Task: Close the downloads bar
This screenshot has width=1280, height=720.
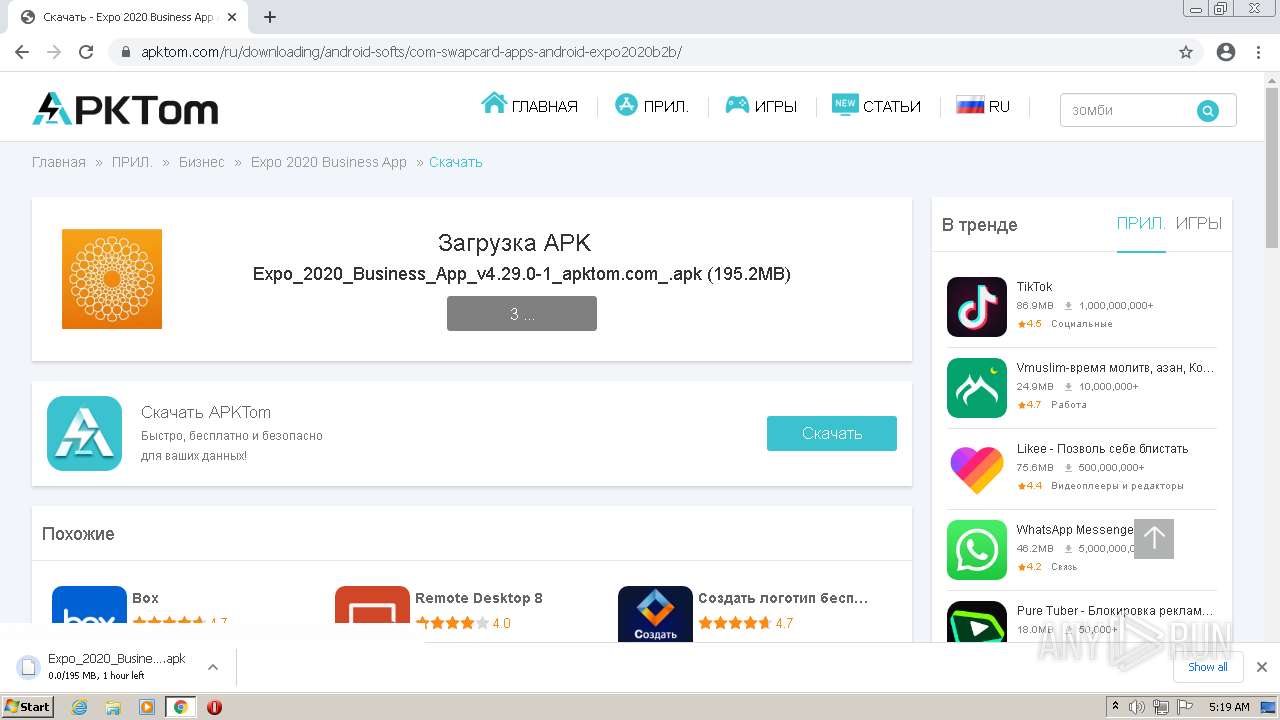Action: click(x=1262, y=667)
